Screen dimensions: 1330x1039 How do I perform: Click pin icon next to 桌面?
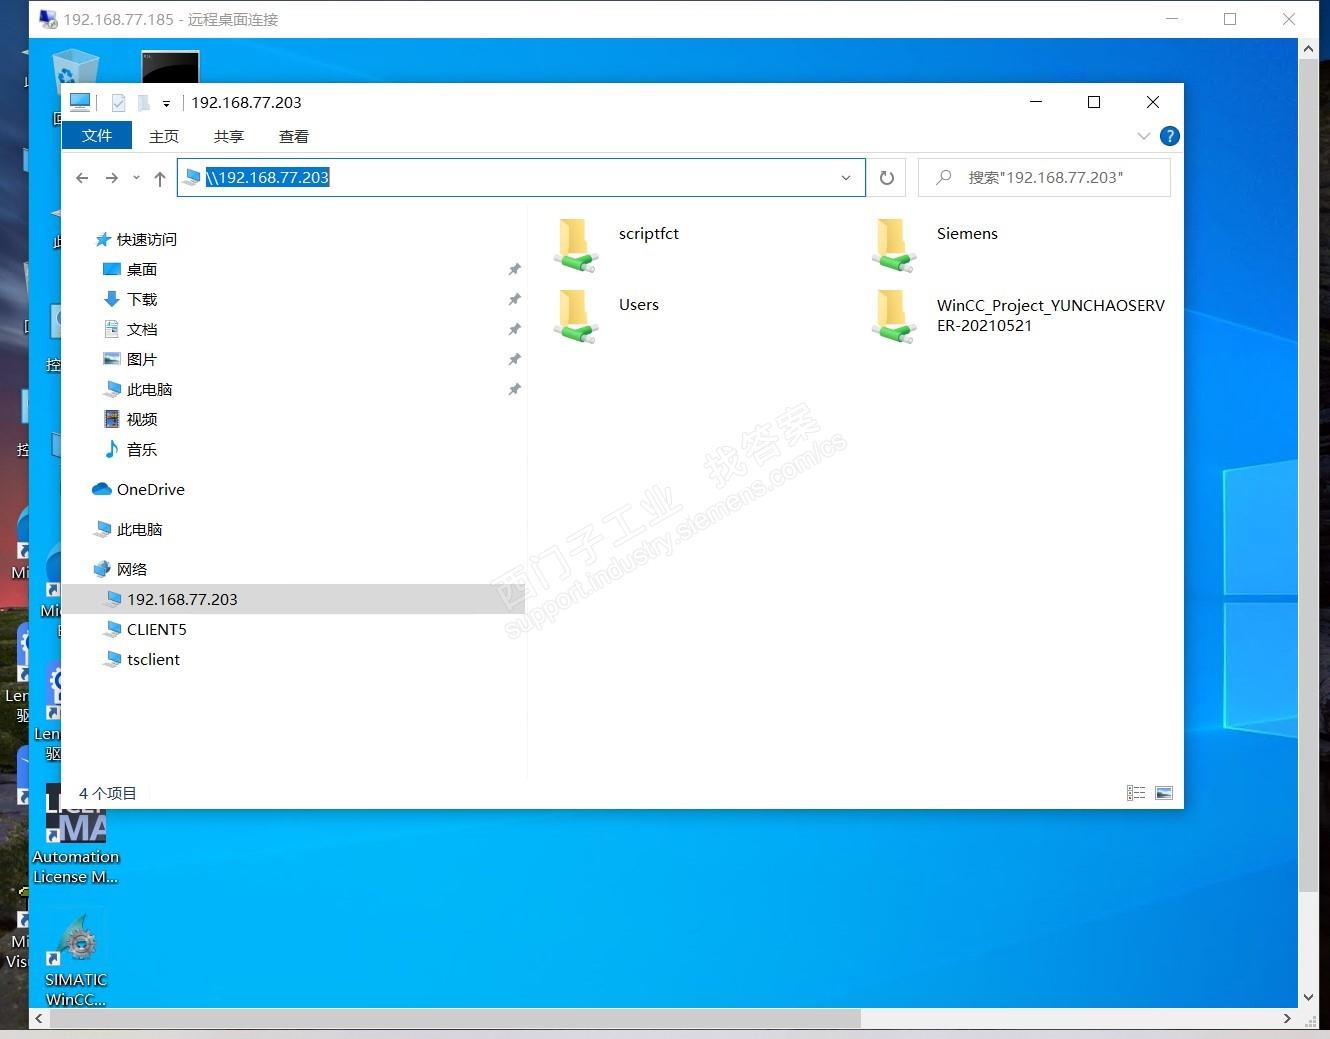(514, 269)
